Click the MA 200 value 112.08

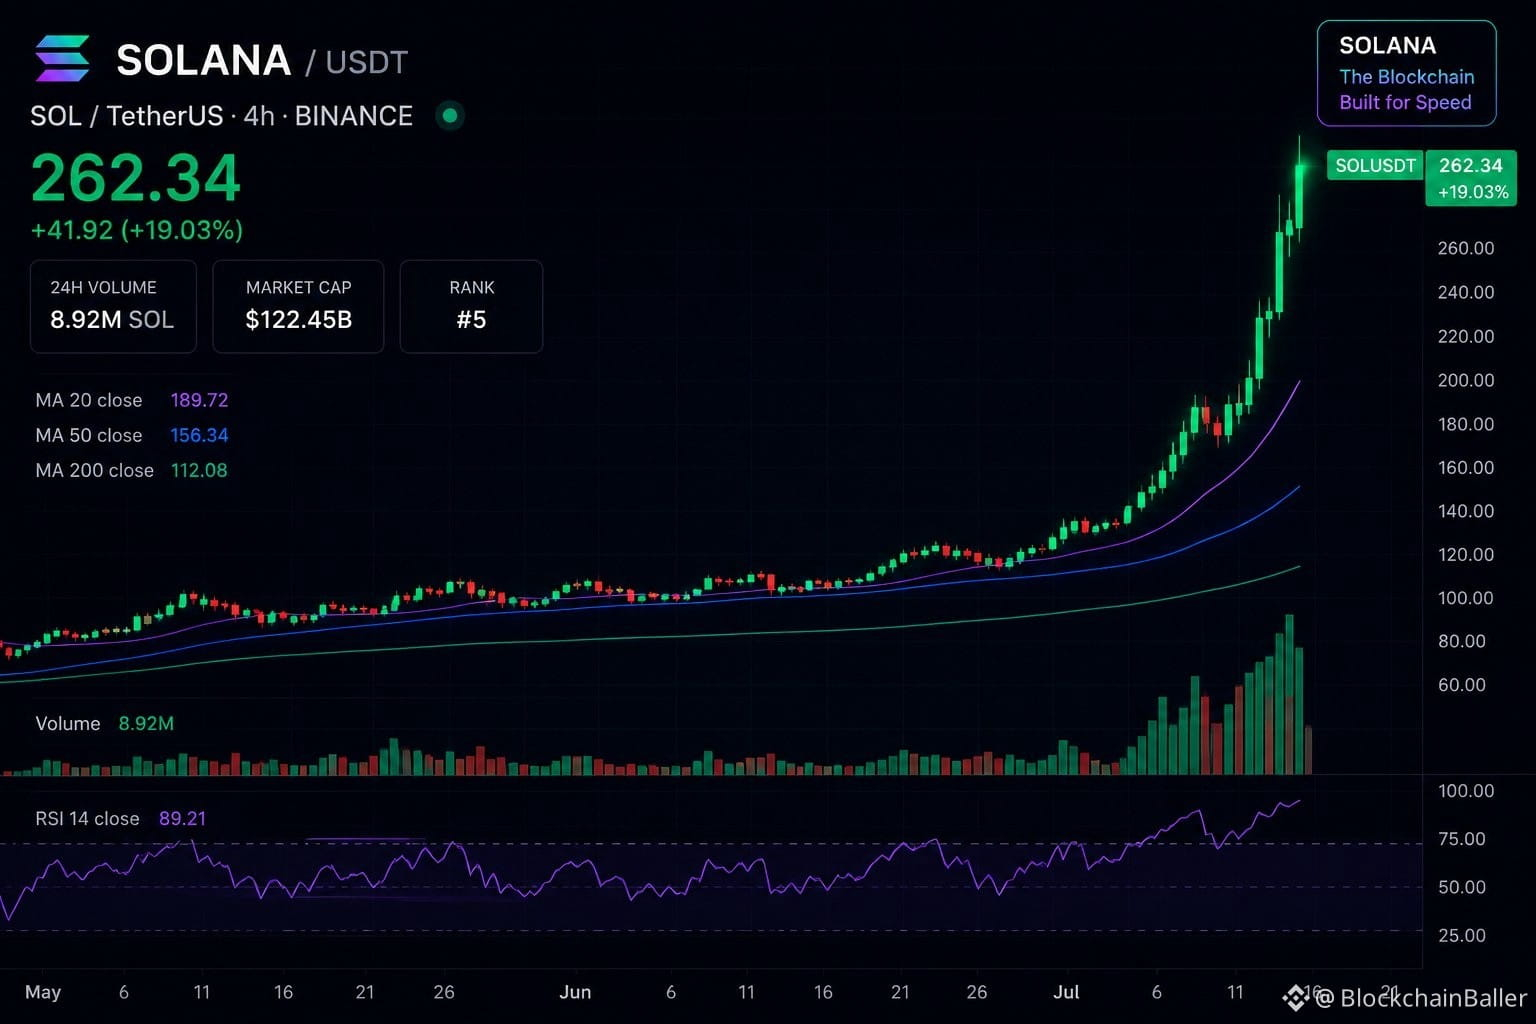(199, 470)
